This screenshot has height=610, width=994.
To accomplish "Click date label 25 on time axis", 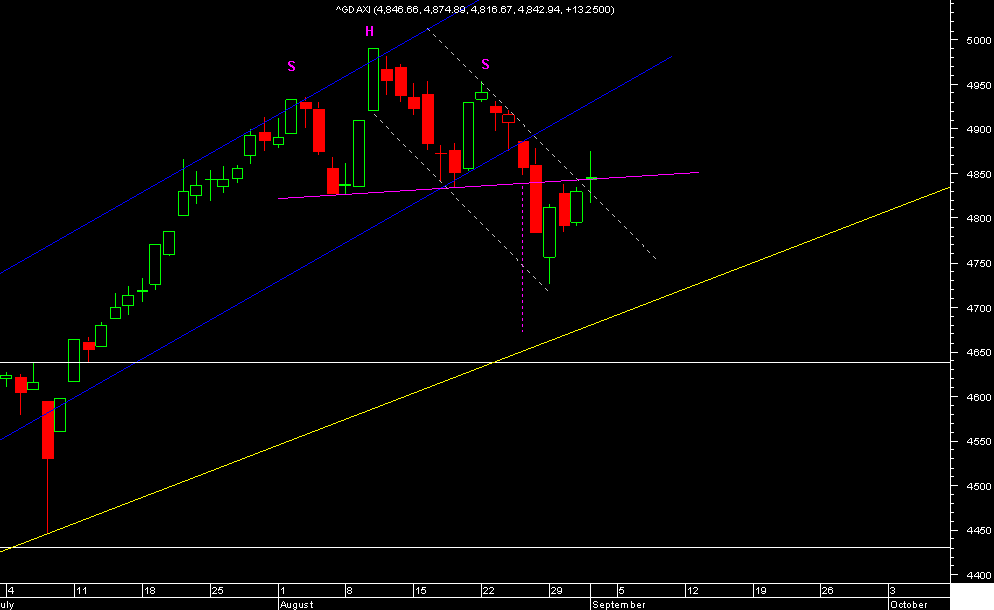I will point(217,590).
